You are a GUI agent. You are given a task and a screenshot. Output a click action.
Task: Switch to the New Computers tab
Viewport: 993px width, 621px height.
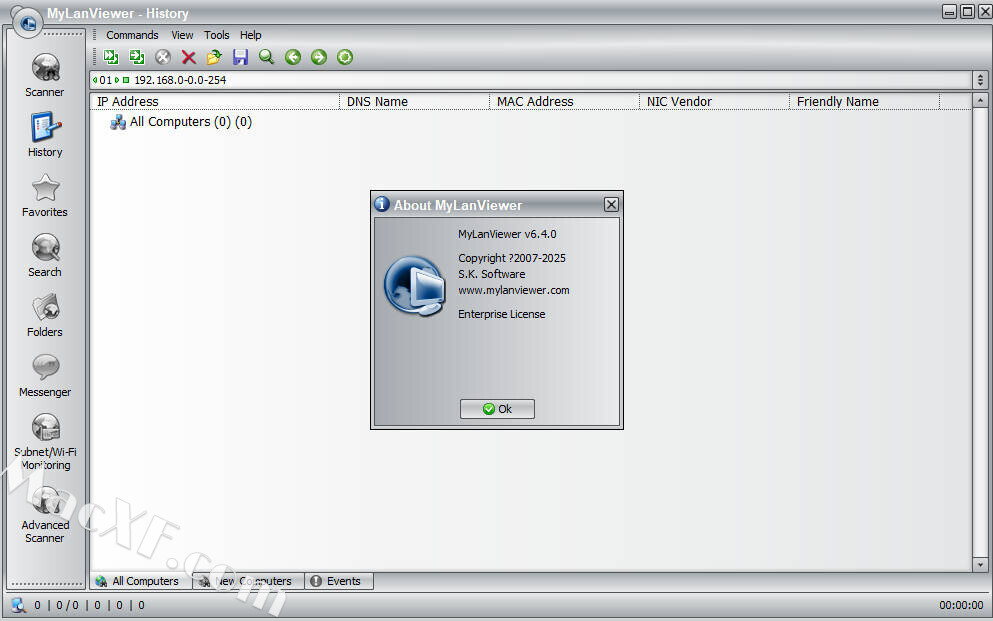click(248, 581)
